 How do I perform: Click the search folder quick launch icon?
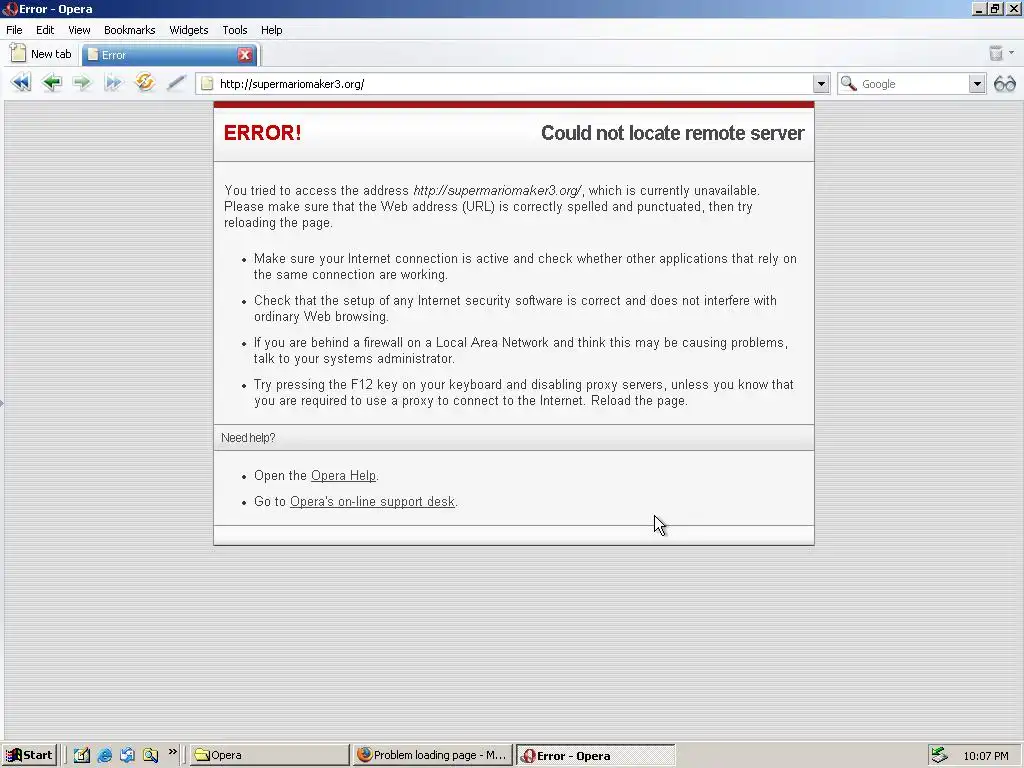pos(150,755)
